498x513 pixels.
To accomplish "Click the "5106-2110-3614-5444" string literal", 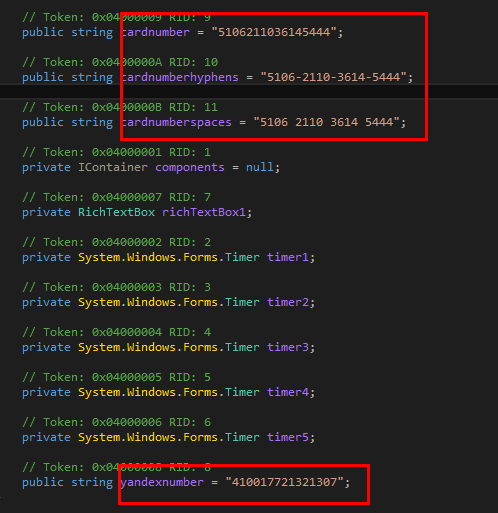I will point(333,77).
